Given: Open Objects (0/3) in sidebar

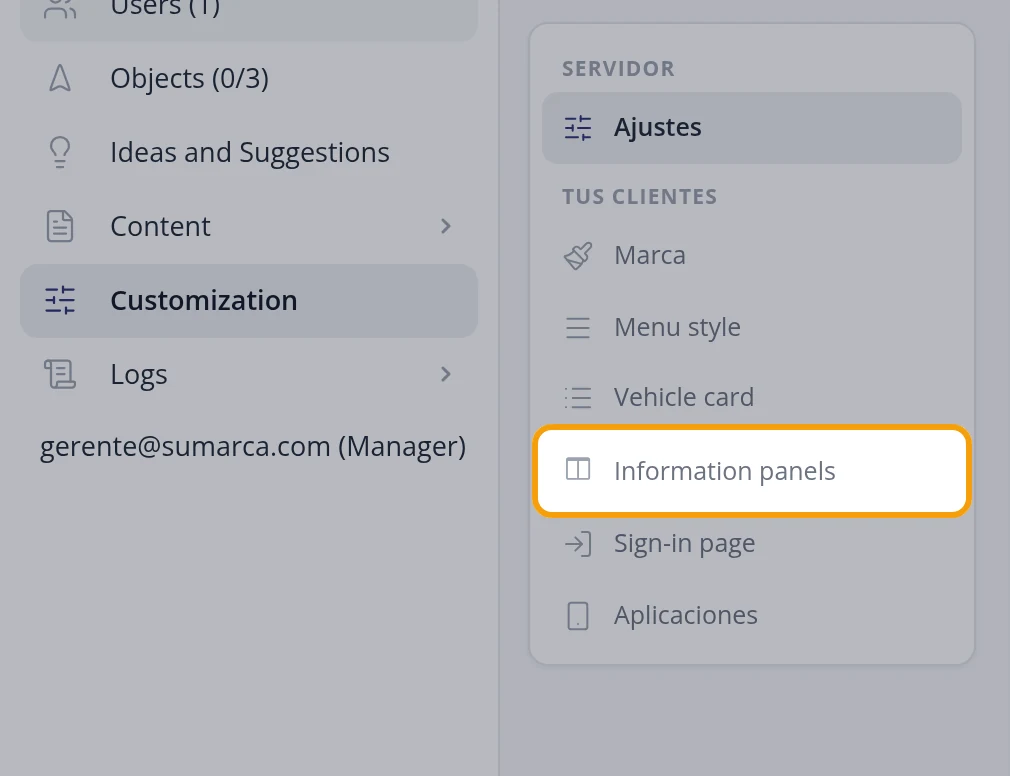Looking at the screenshot, I should pyautogui.click(x=249, y=79).
